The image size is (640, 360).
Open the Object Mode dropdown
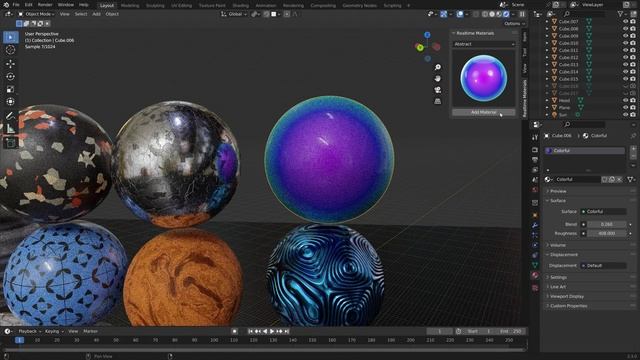point(36,14)
